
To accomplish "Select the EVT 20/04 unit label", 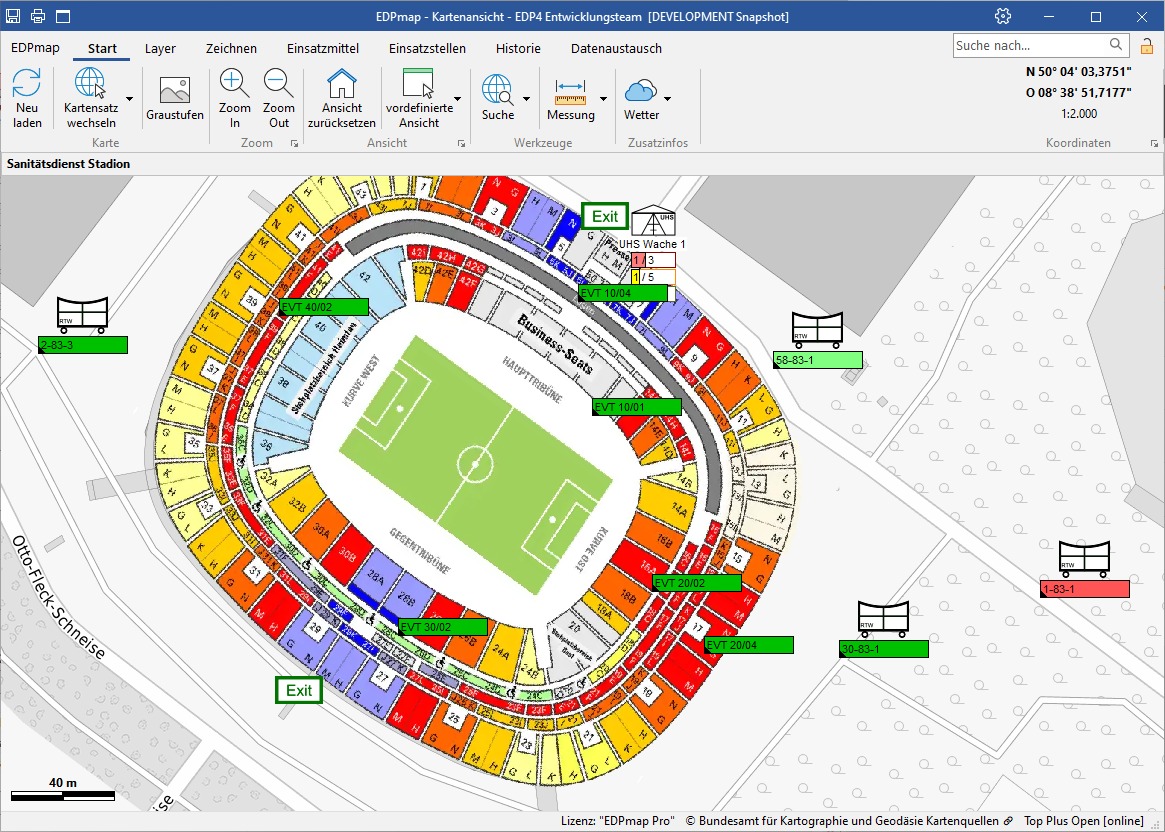I will 749,645.
